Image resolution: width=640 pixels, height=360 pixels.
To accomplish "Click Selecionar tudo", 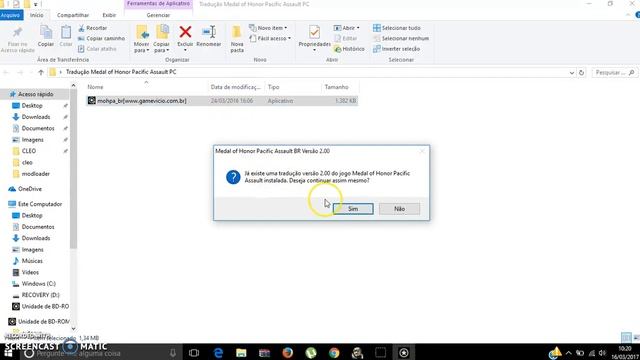I will [397, 28].
